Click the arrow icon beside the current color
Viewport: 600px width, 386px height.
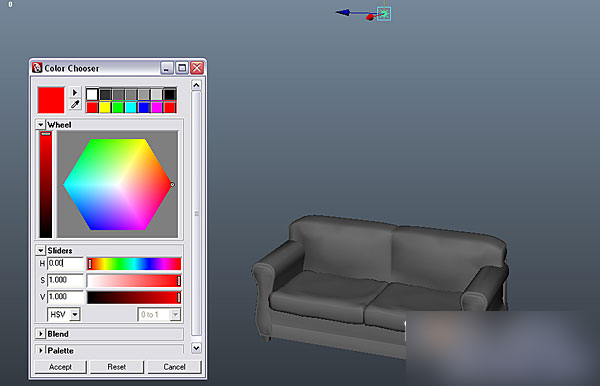point(75,93)
